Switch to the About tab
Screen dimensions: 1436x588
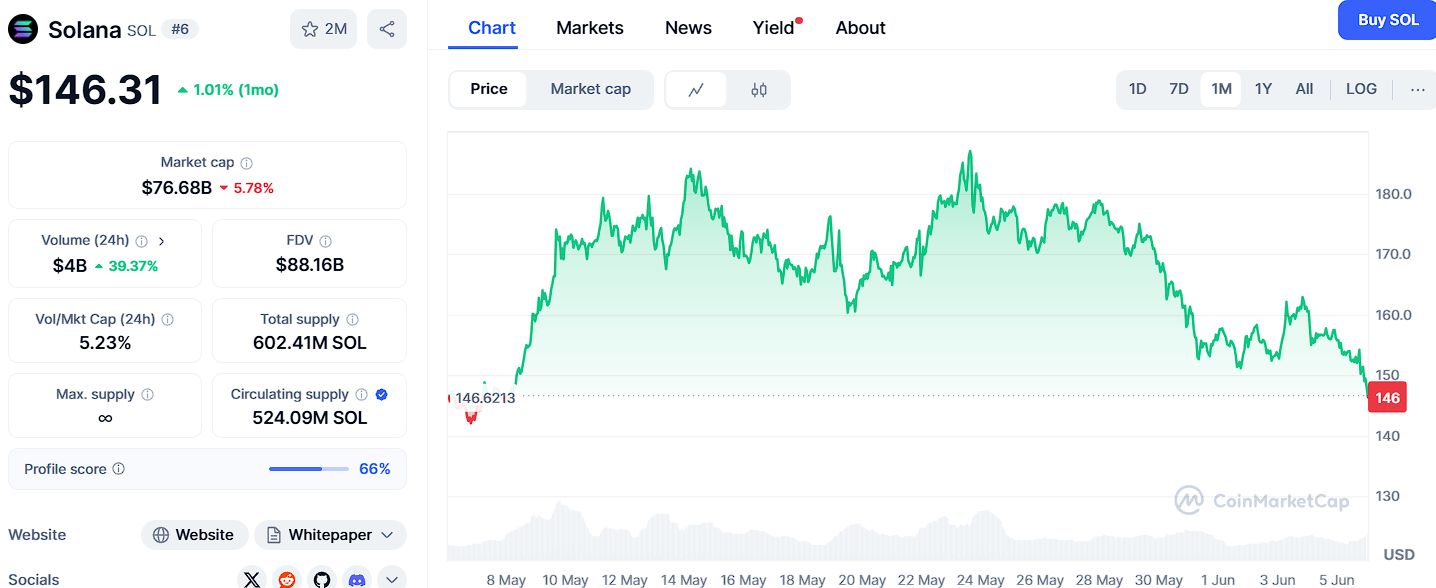(861, 28)
